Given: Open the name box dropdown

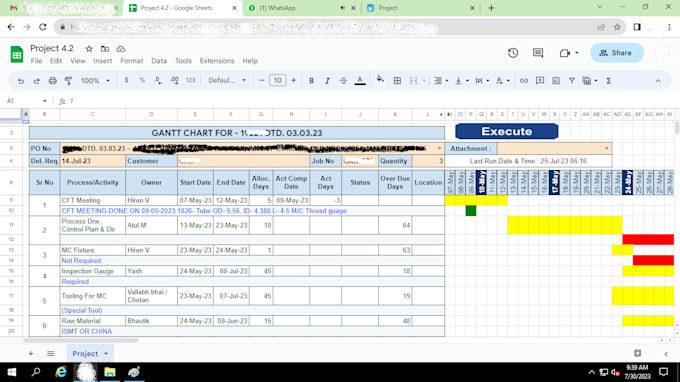Looking at the screenshot, I should tap(44, 101).
